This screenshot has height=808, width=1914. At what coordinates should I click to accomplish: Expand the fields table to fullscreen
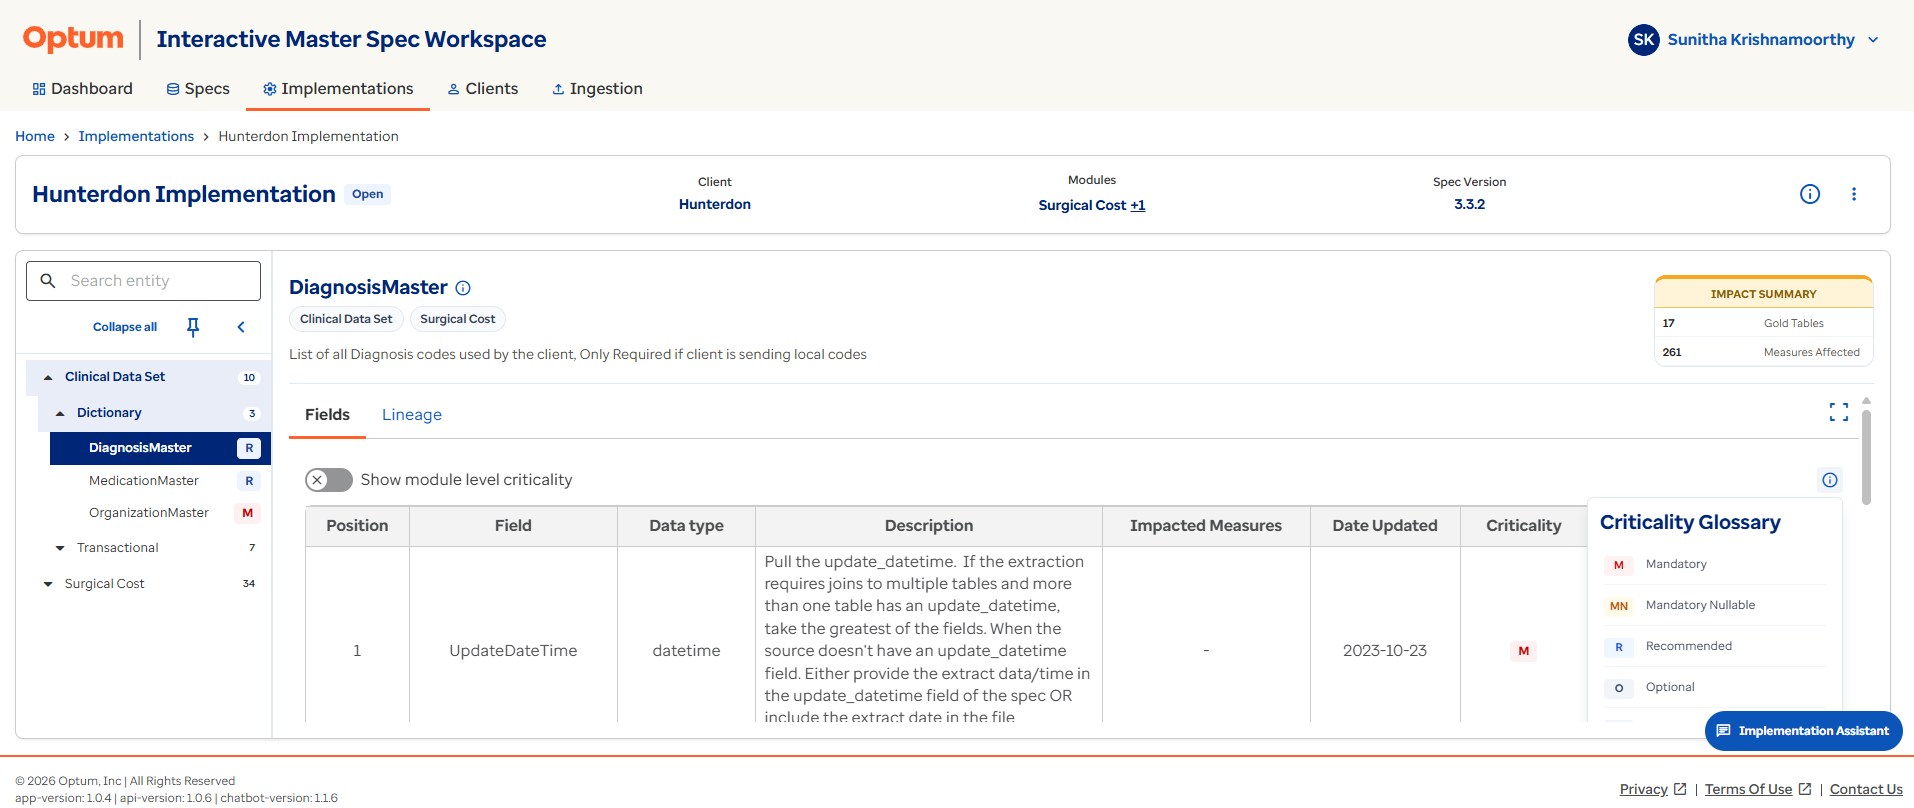[x=1839, y=412]
